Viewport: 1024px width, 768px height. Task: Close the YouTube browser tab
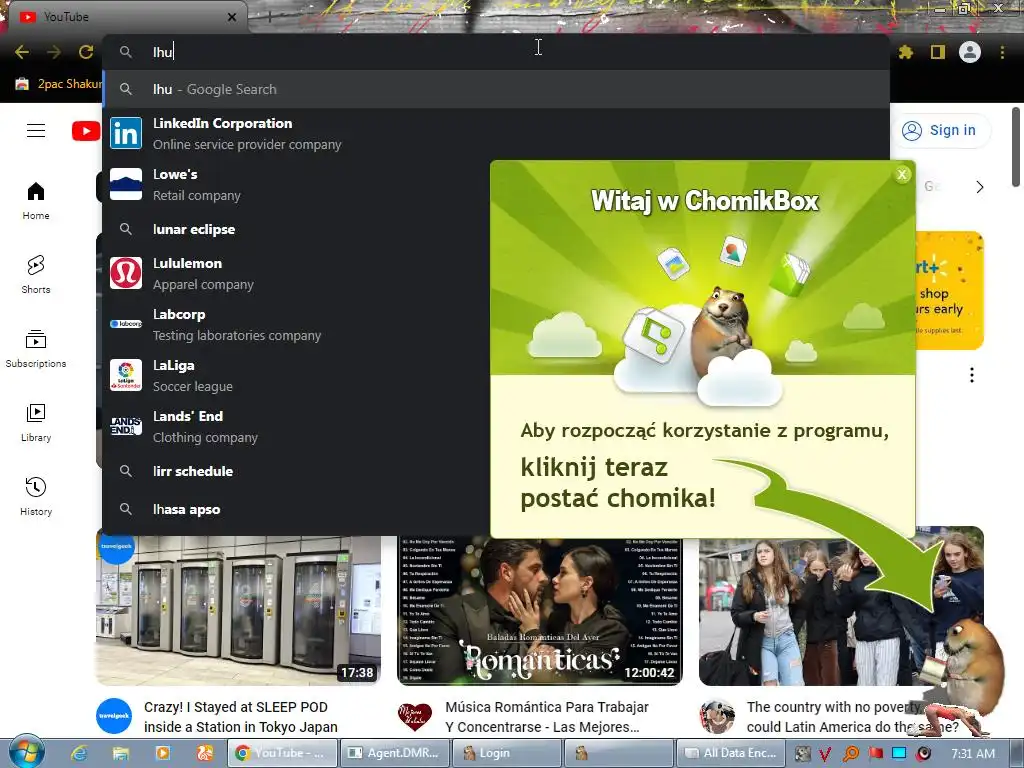[232, 17]
